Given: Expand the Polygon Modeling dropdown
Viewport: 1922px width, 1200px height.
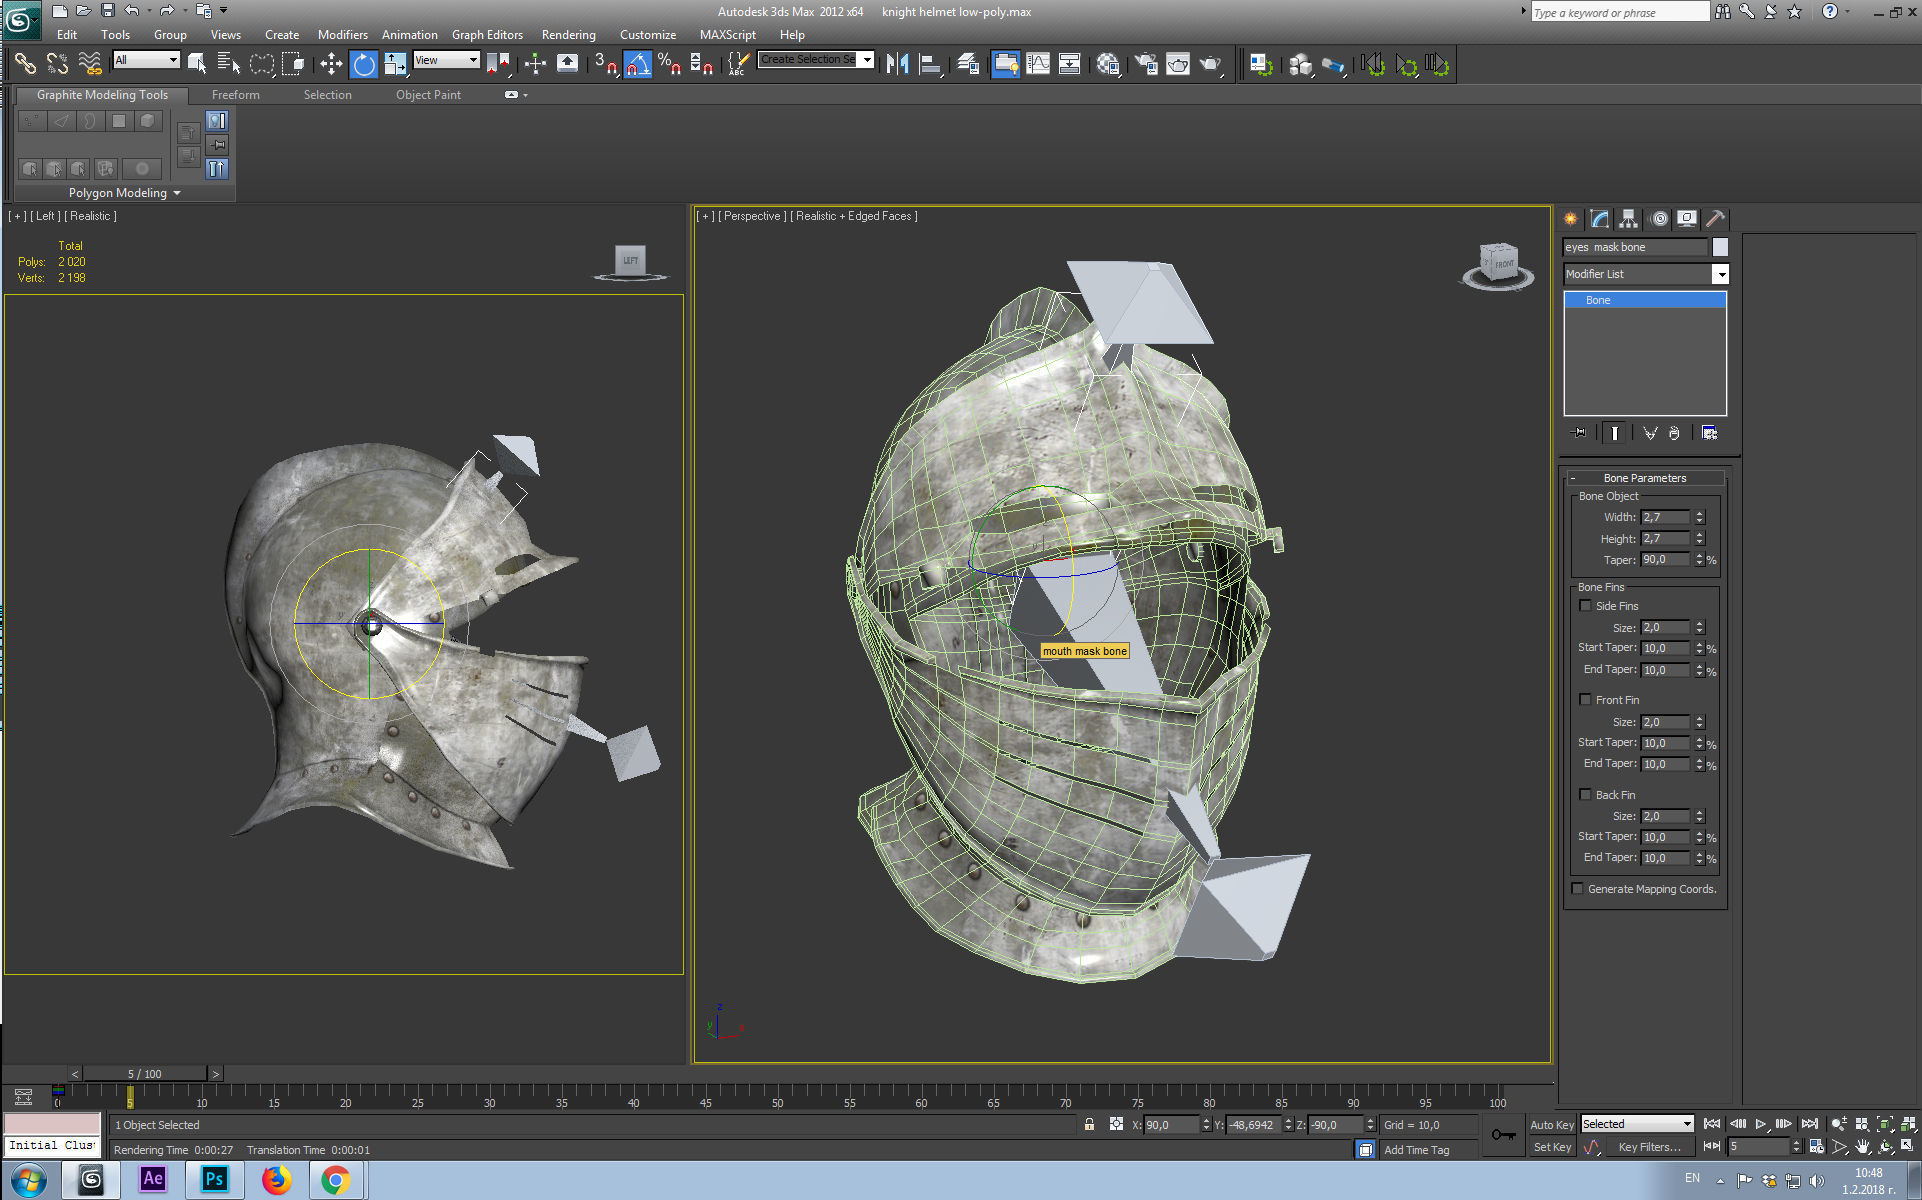Looking at the screenshot, I should pos(125,193).
